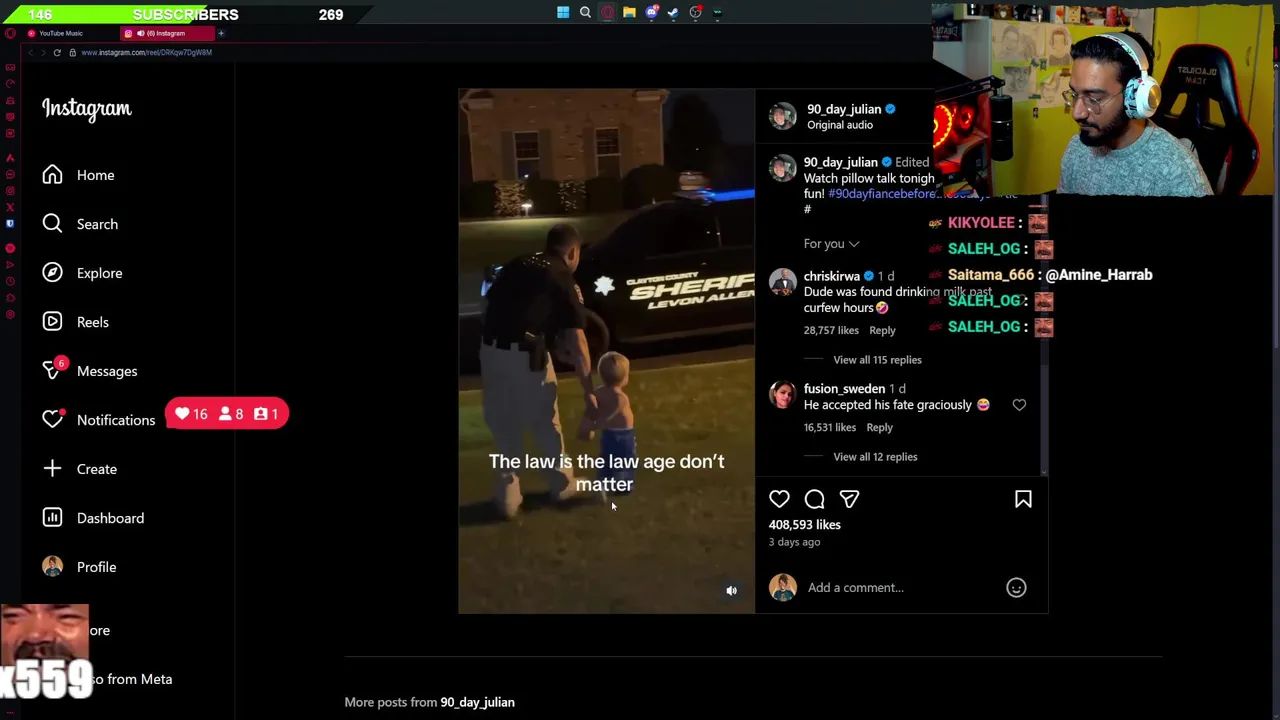This screenshot has width=1280, height=720.
Task: Open X (Twitter) in Opera GX sidebar
Action: pos(10,207)
